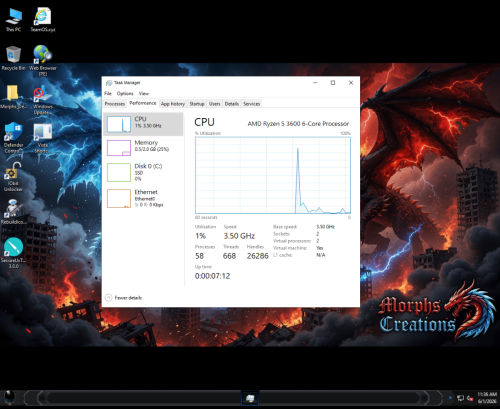Screen dimensions: 500x409
Task: Open the Startup tab
Action: click(x=197, y=104)
